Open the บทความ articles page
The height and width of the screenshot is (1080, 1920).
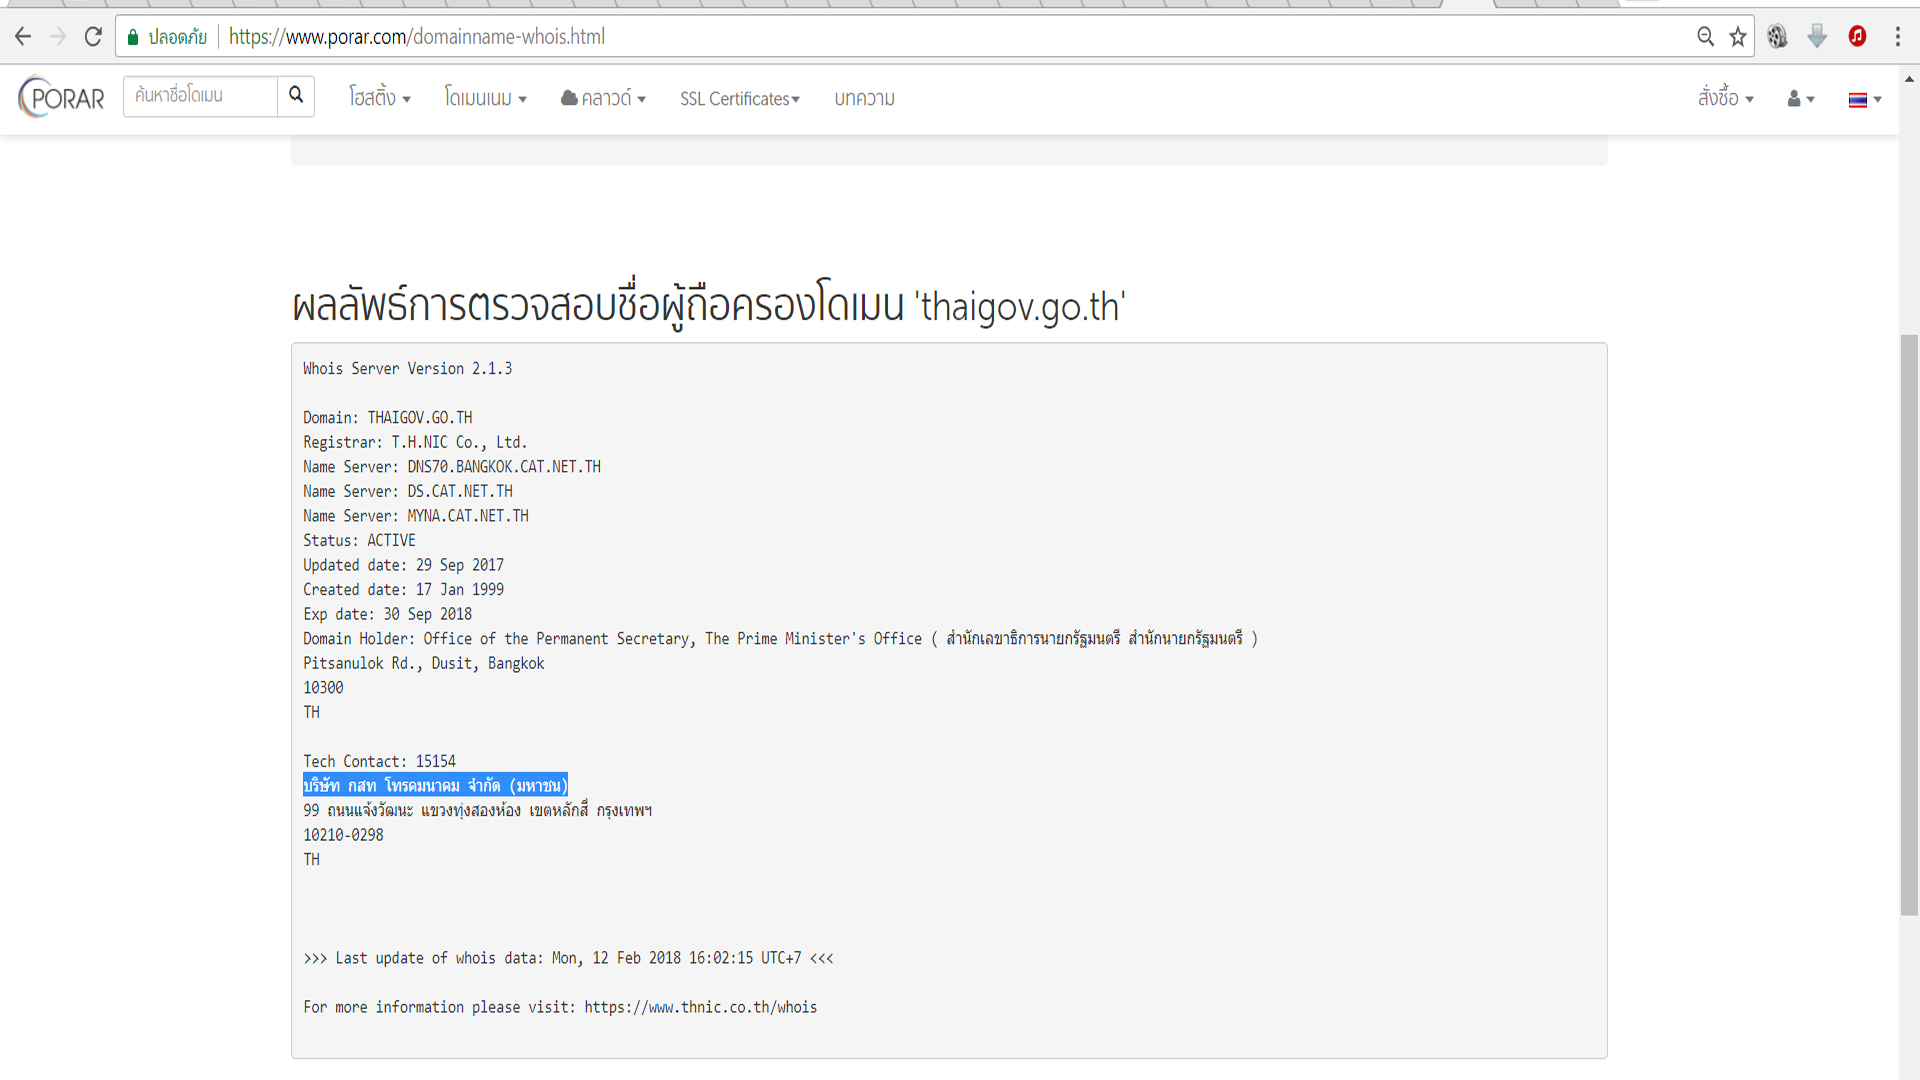click(864, 98)
